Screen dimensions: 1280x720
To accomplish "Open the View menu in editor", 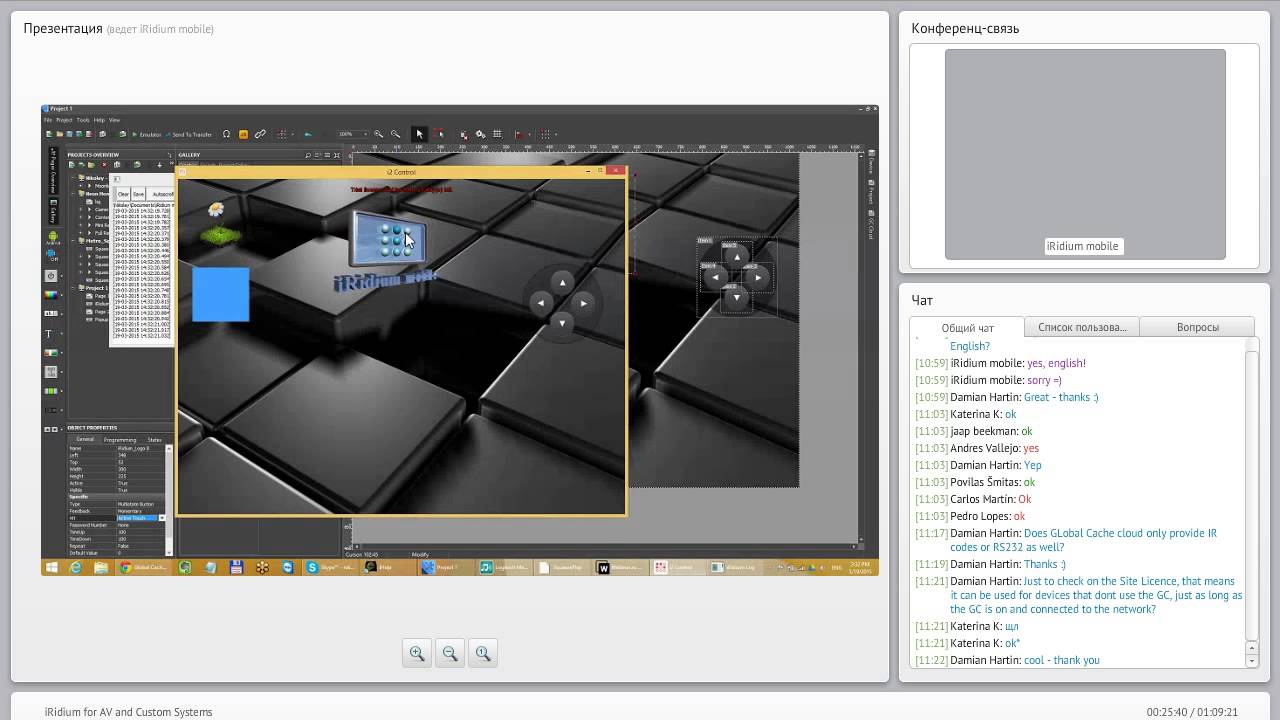I will [114, 120].
